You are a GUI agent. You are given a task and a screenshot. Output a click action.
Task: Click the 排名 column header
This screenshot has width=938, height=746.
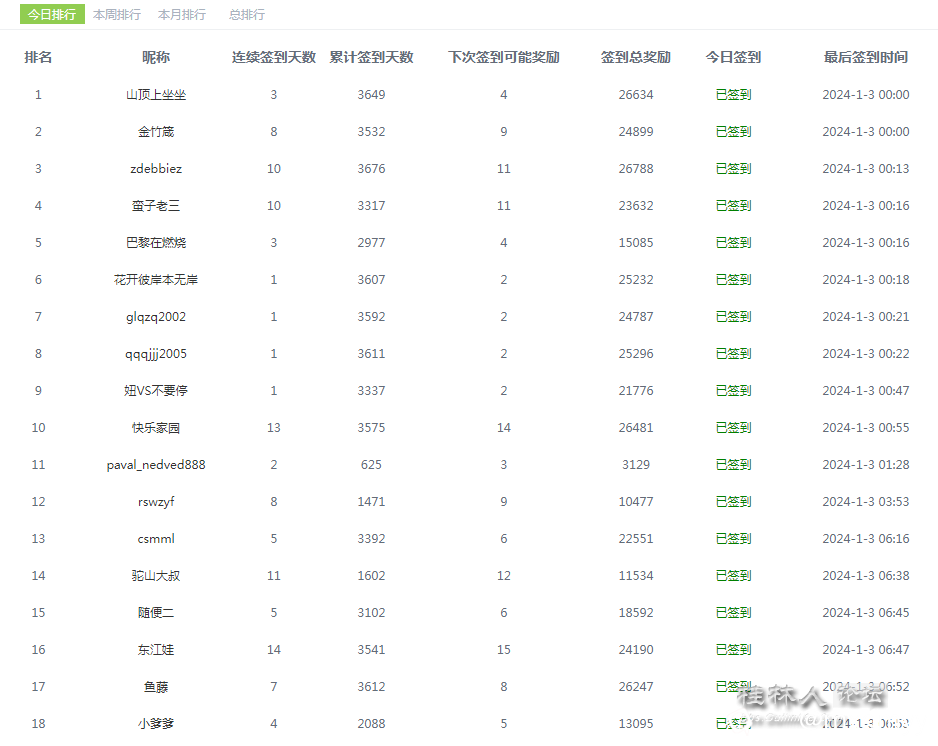38,57
